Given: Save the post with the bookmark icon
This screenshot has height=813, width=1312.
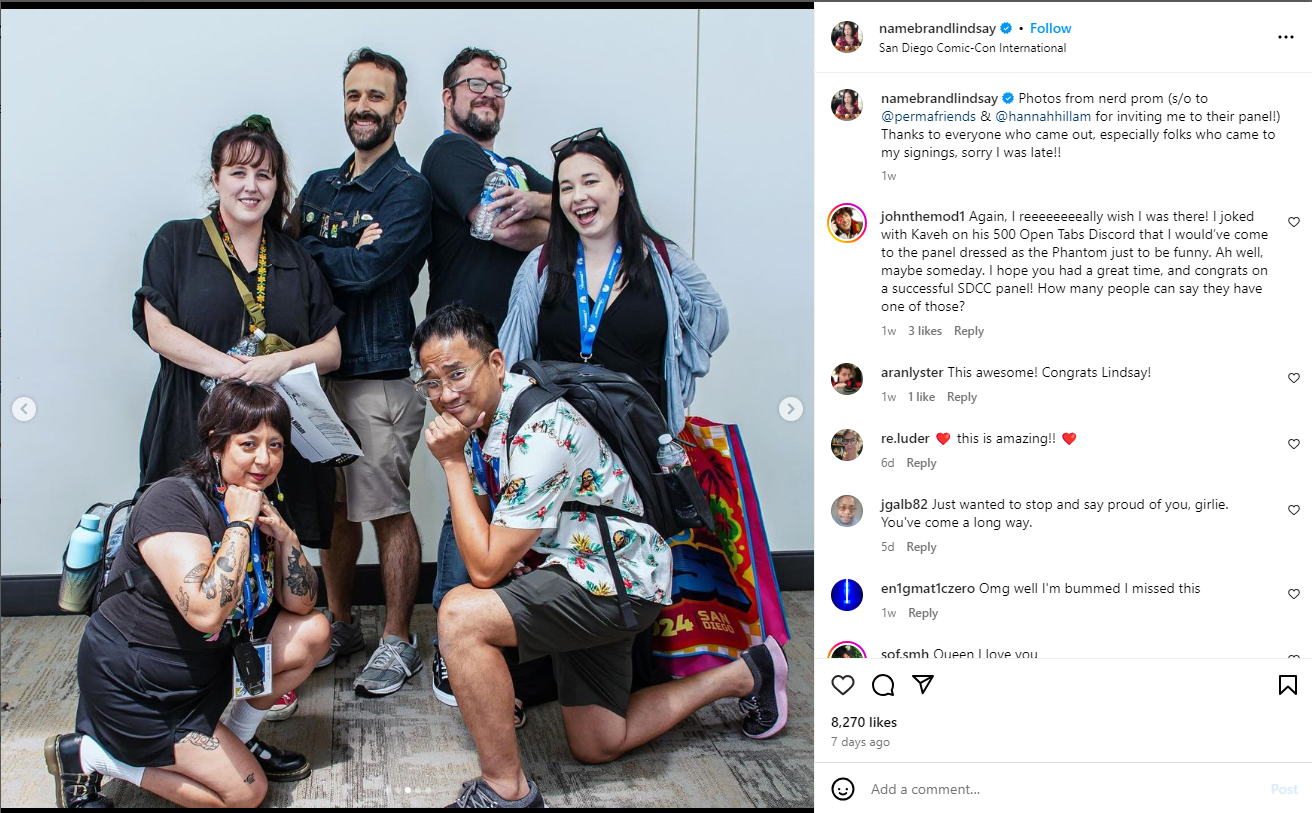Looking at the screenshot, I should [x=1288, y=685].
